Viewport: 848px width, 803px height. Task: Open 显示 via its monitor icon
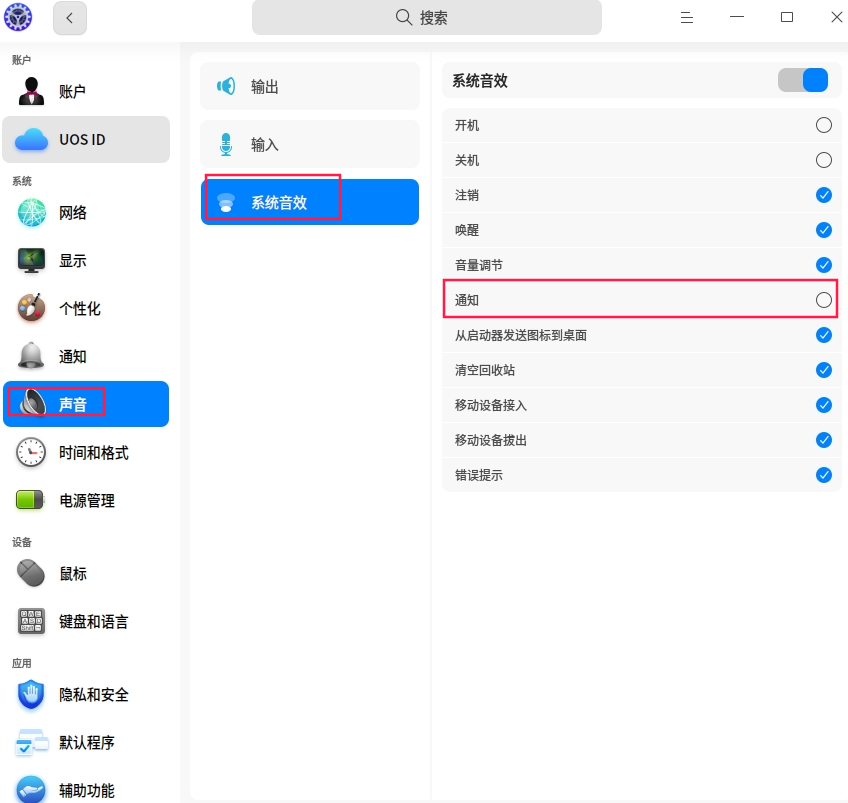click(x=31, y=261)
